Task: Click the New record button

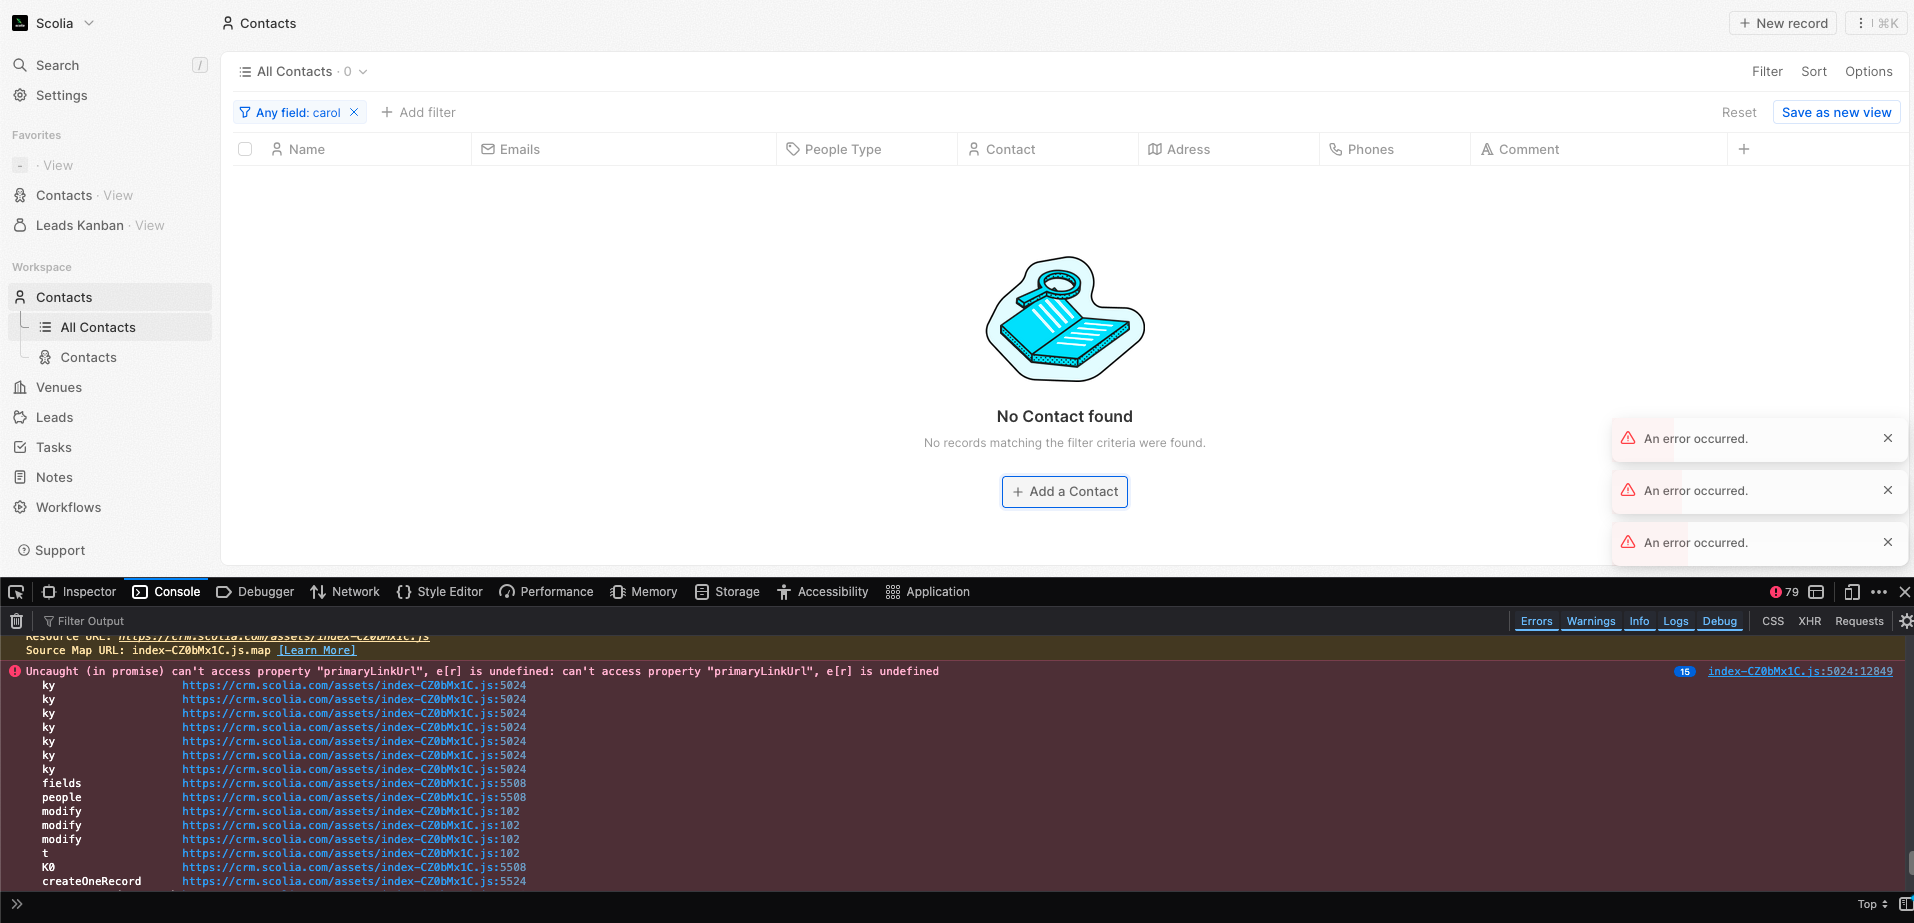Action: 1783,23
